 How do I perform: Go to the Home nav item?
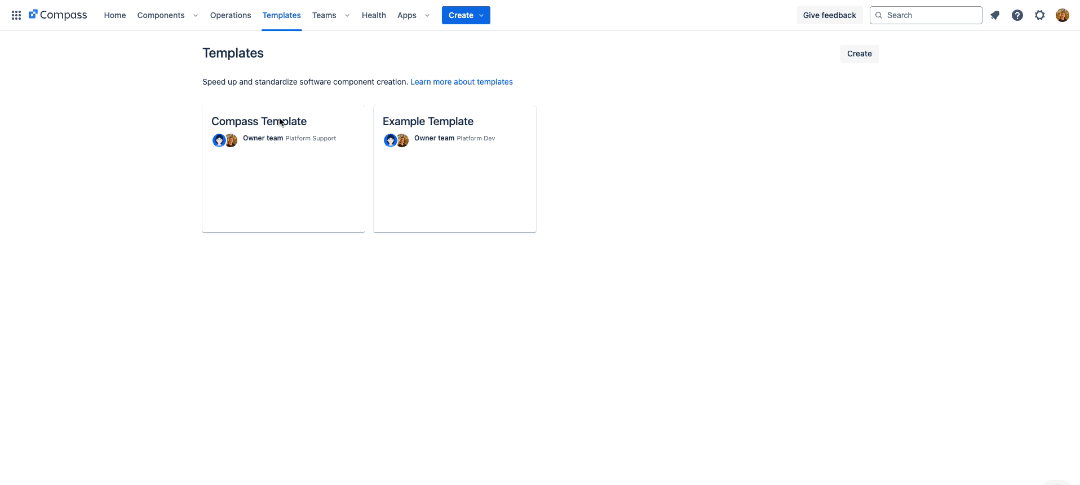(115, 15)
